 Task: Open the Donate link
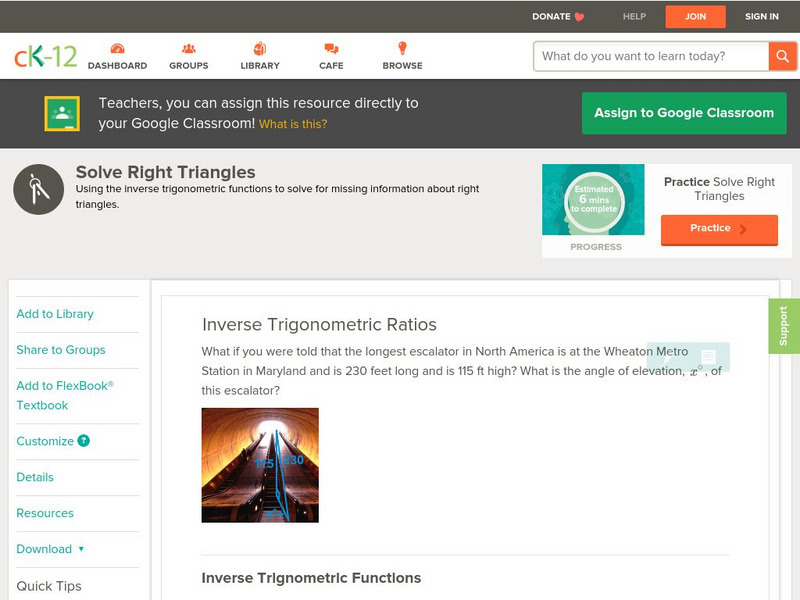click(x=558, y=17)
